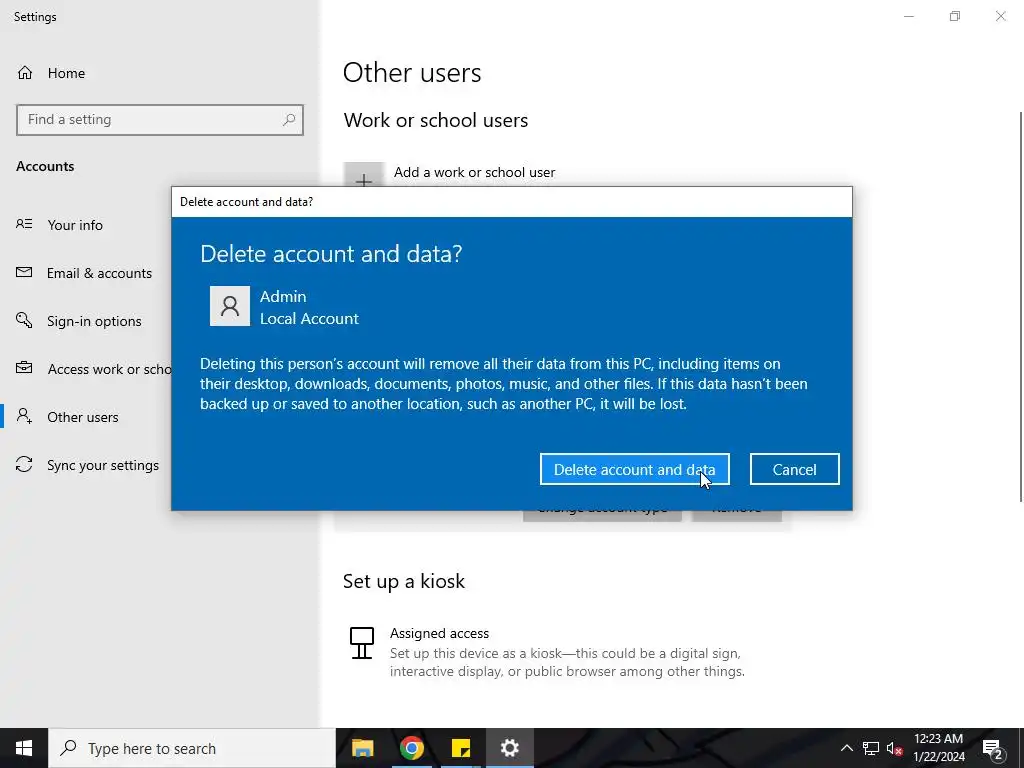The width and height of the screenshot is (1024, 768).
Task: Click the Sign-in options key icon
Action: (24, 320)
